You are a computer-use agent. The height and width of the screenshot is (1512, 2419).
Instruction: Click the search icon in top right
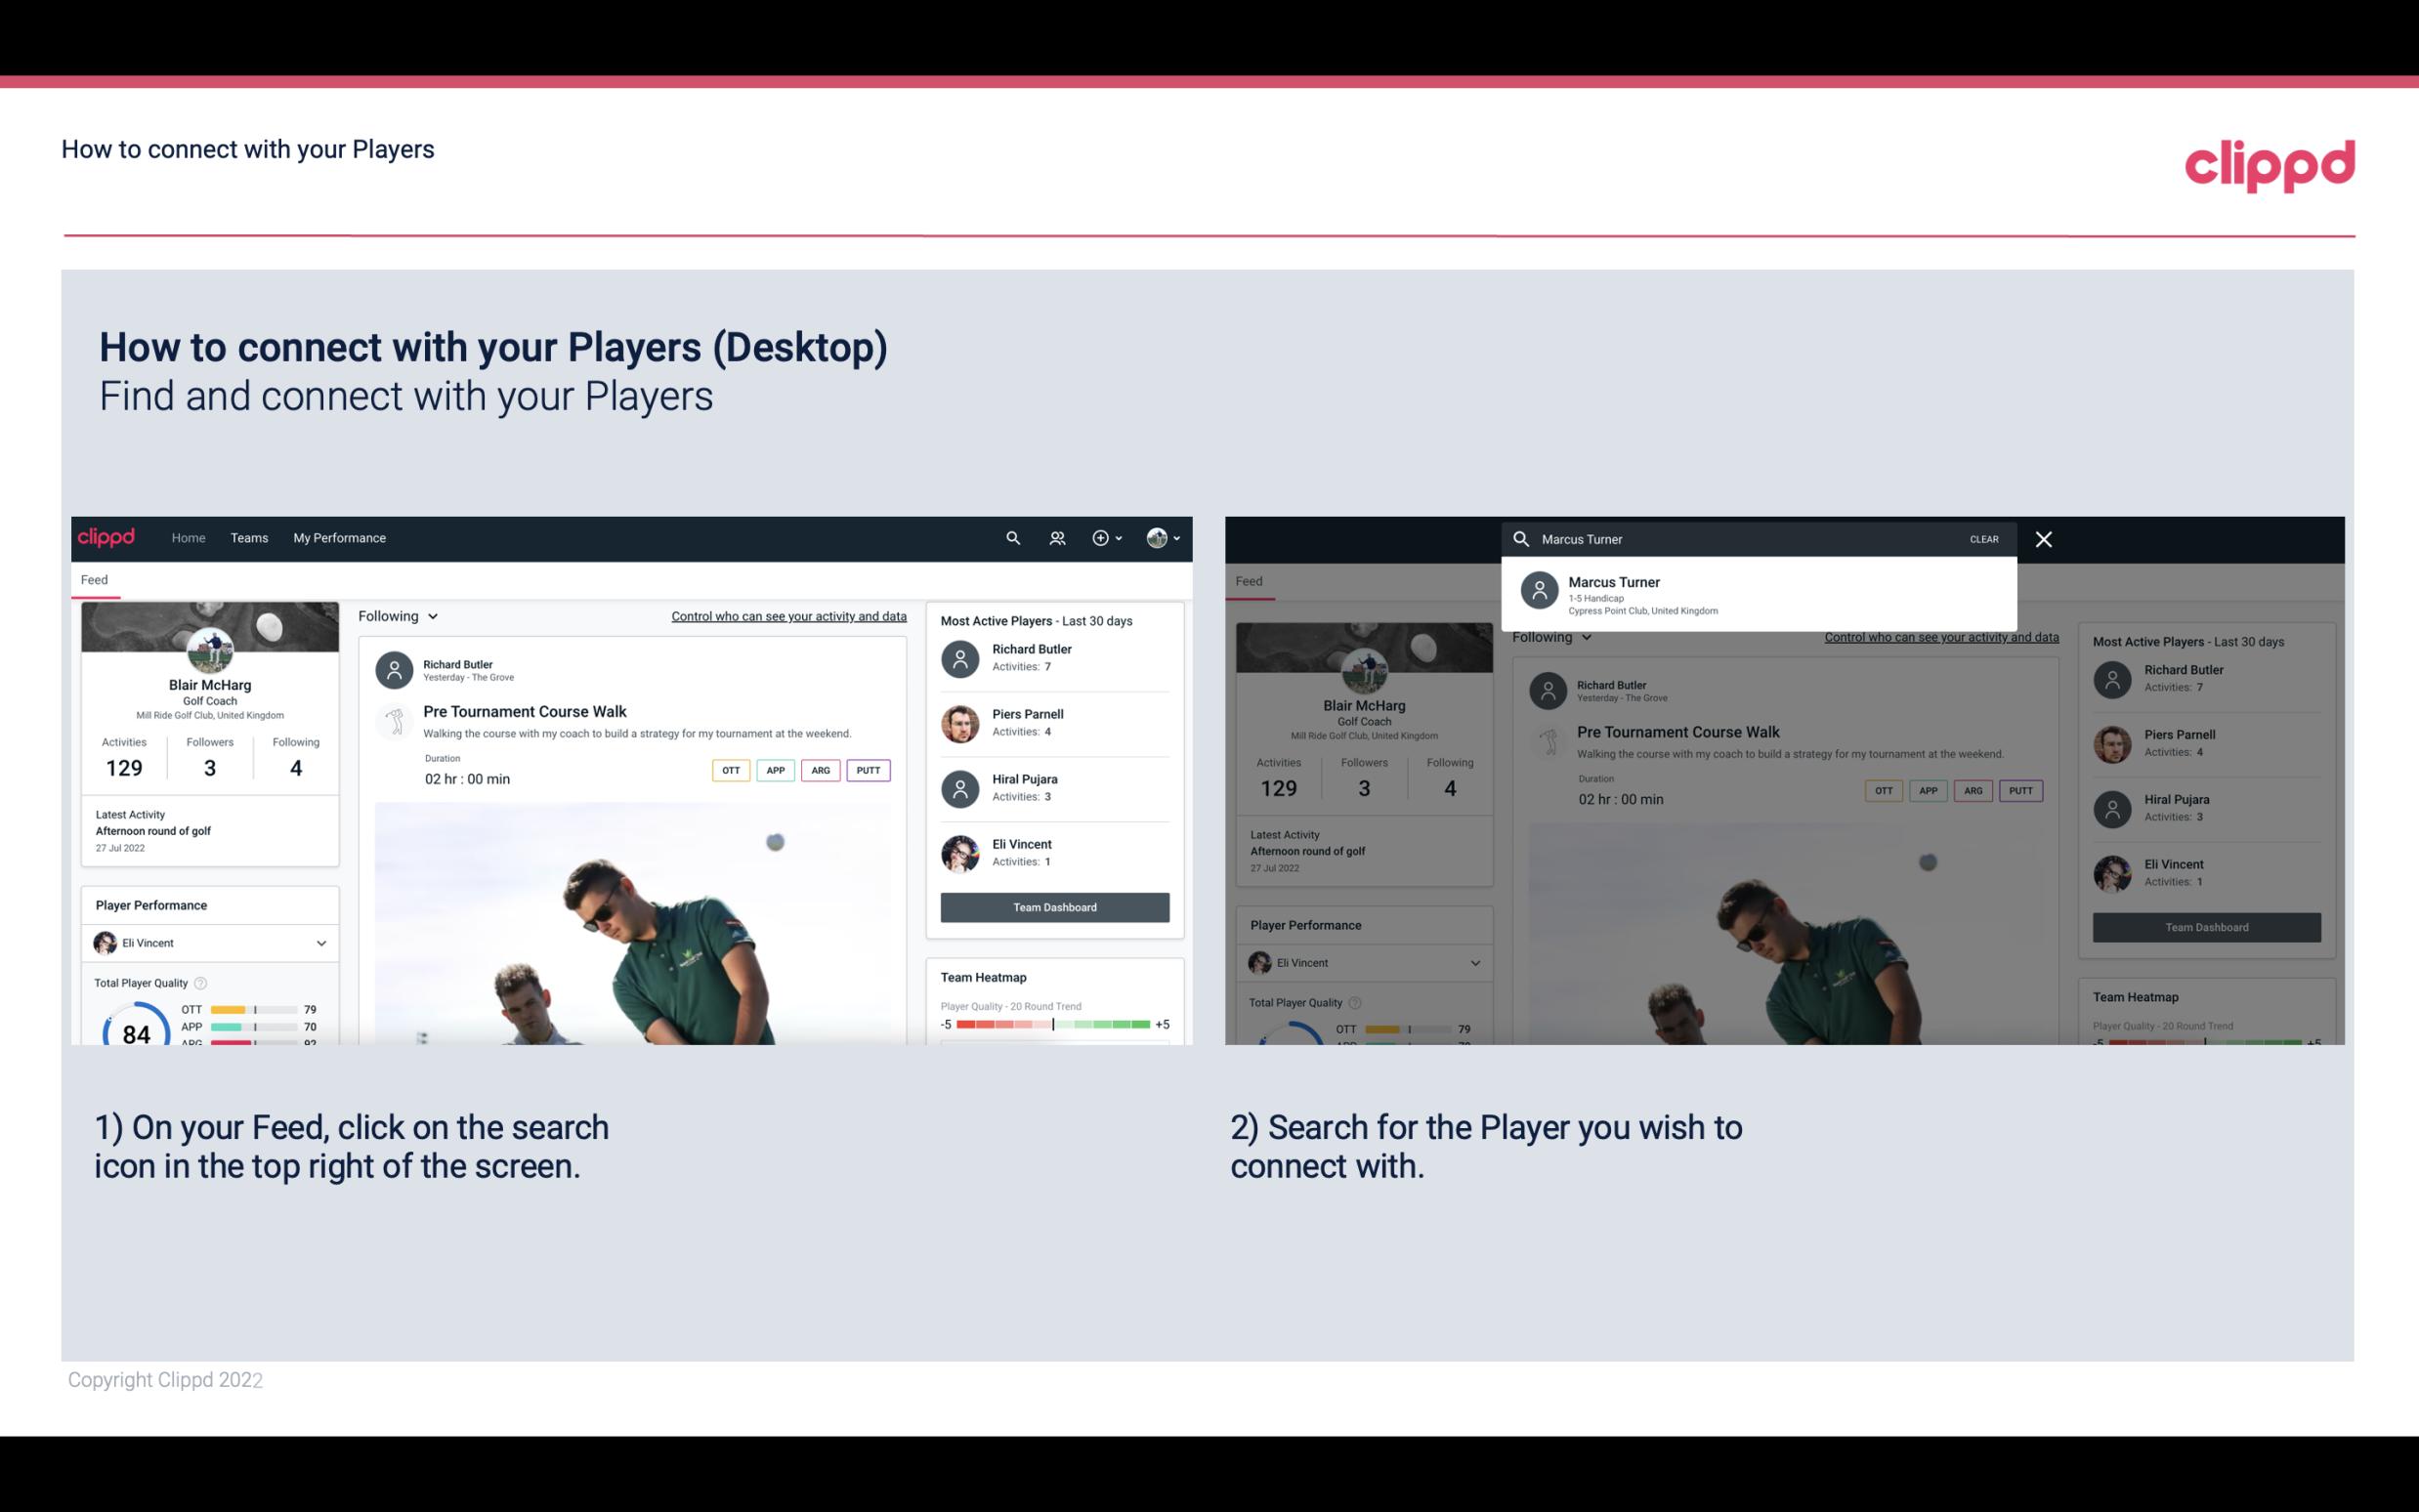point(1010,536)
